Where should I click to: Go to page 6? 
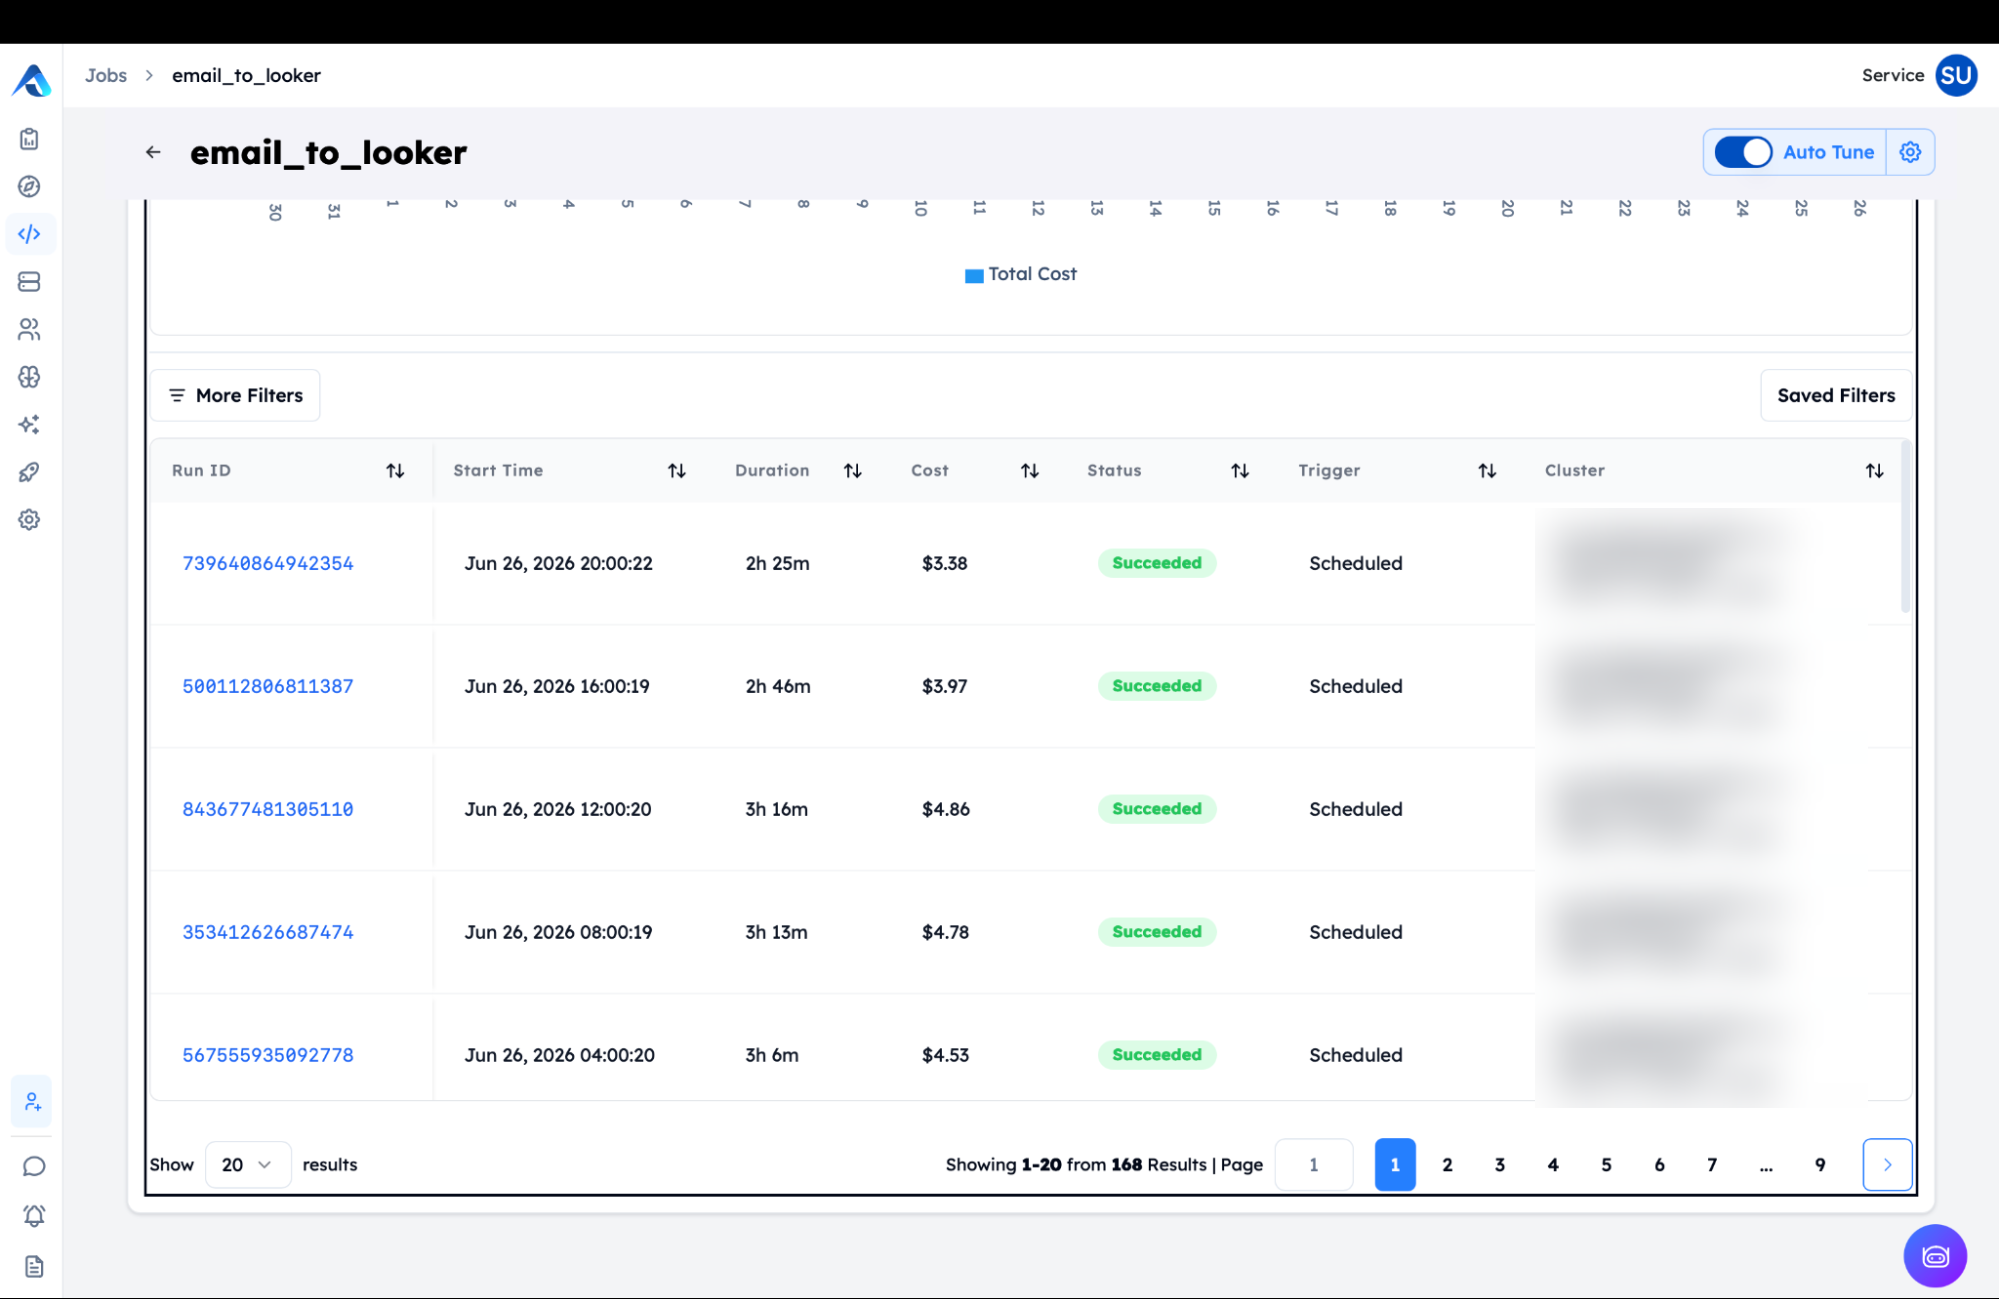pos(1659,1165)
